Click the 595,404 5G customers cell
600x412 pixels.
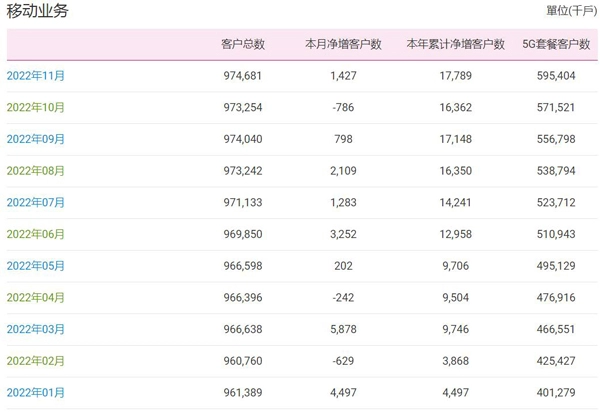556,75
